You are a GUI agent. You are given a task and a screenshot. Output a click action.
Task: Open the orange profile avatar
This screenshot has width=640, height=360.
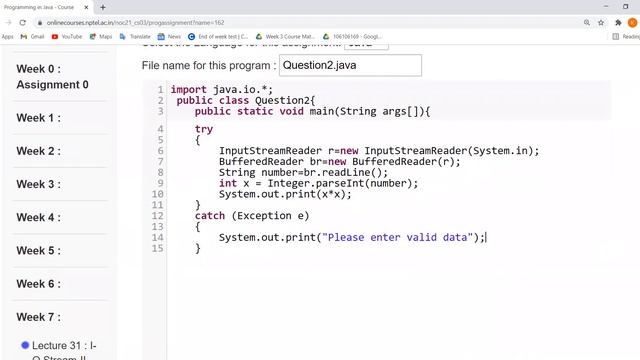click(633, 23)
